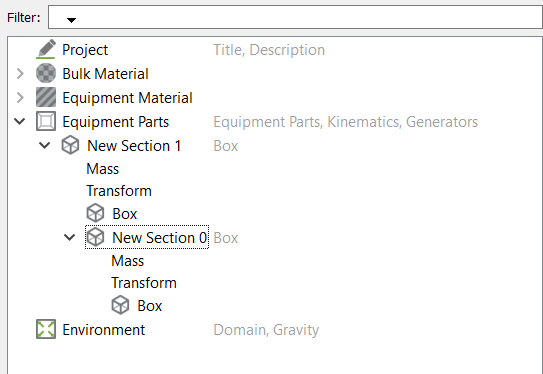Click the Project pencil icon
This screenshot has height=374, width=543.
tap(46, 49)
